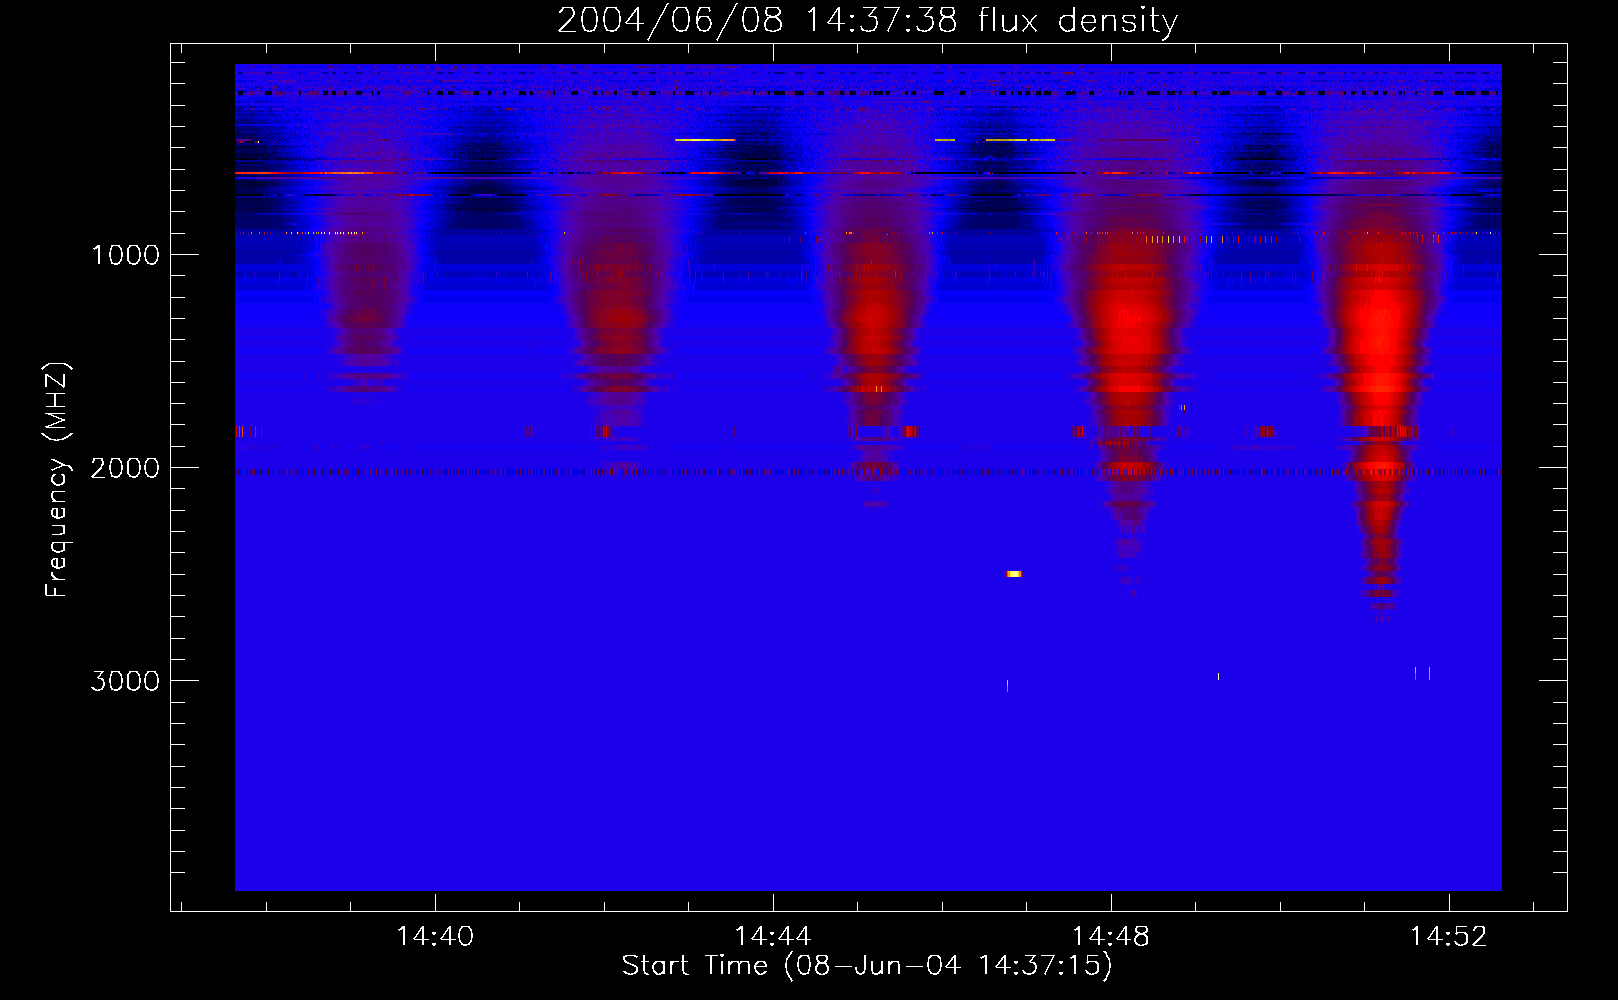Click the 14:40 time tick label
The width and height of the screenshot is (1618, 1000).
point(435,936)
